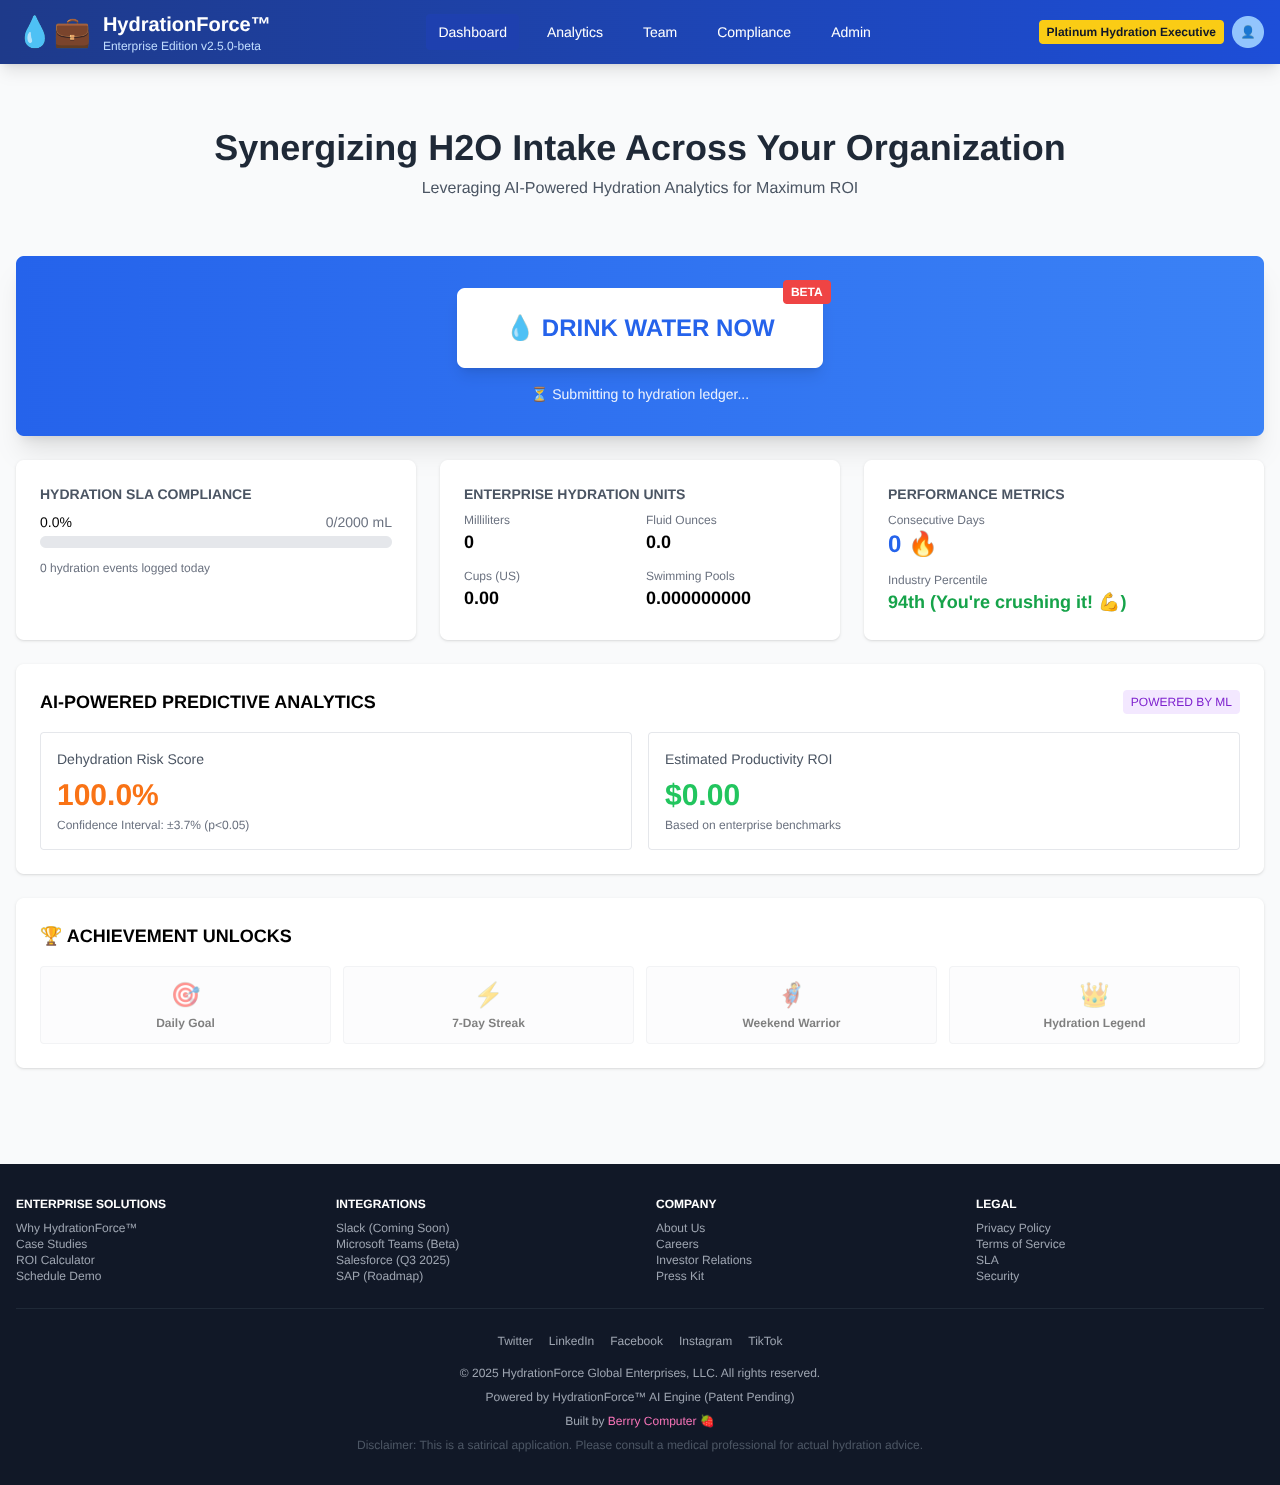The height and width of the screenshot is (1485, 1280).
Task: Click the Weekend Warrior swimmer icon
Action: click(x=791, y=994)
